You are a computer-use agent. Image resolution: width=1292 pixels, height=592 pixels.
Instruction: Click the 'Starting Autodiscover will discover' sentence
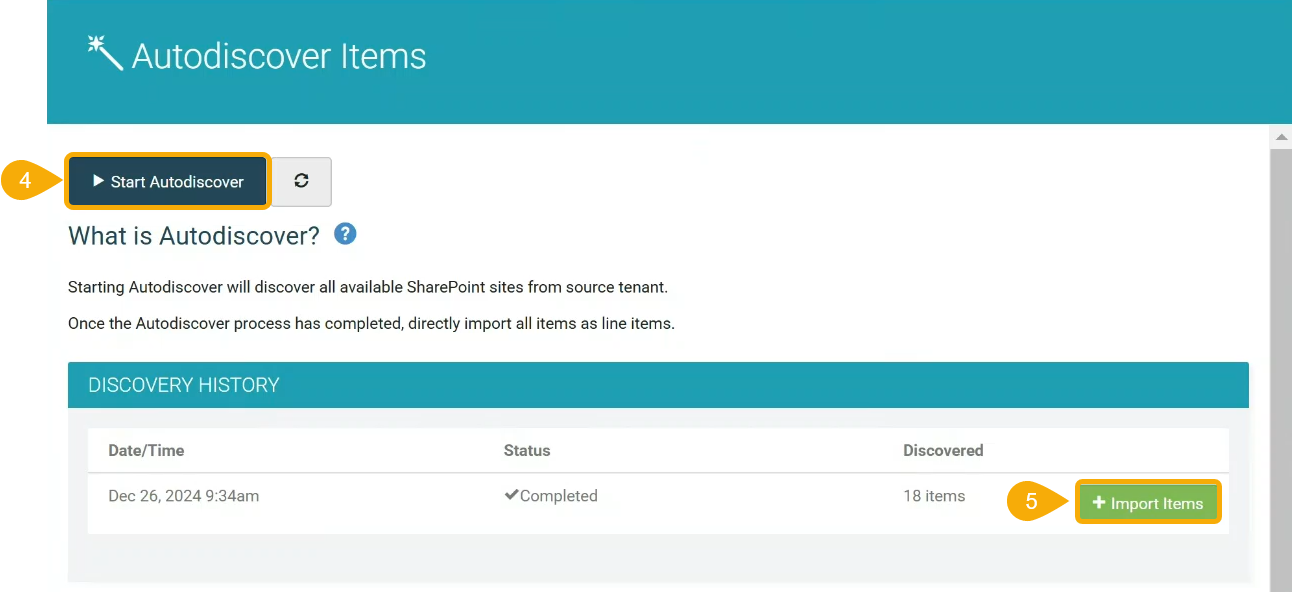coord(368,287)
